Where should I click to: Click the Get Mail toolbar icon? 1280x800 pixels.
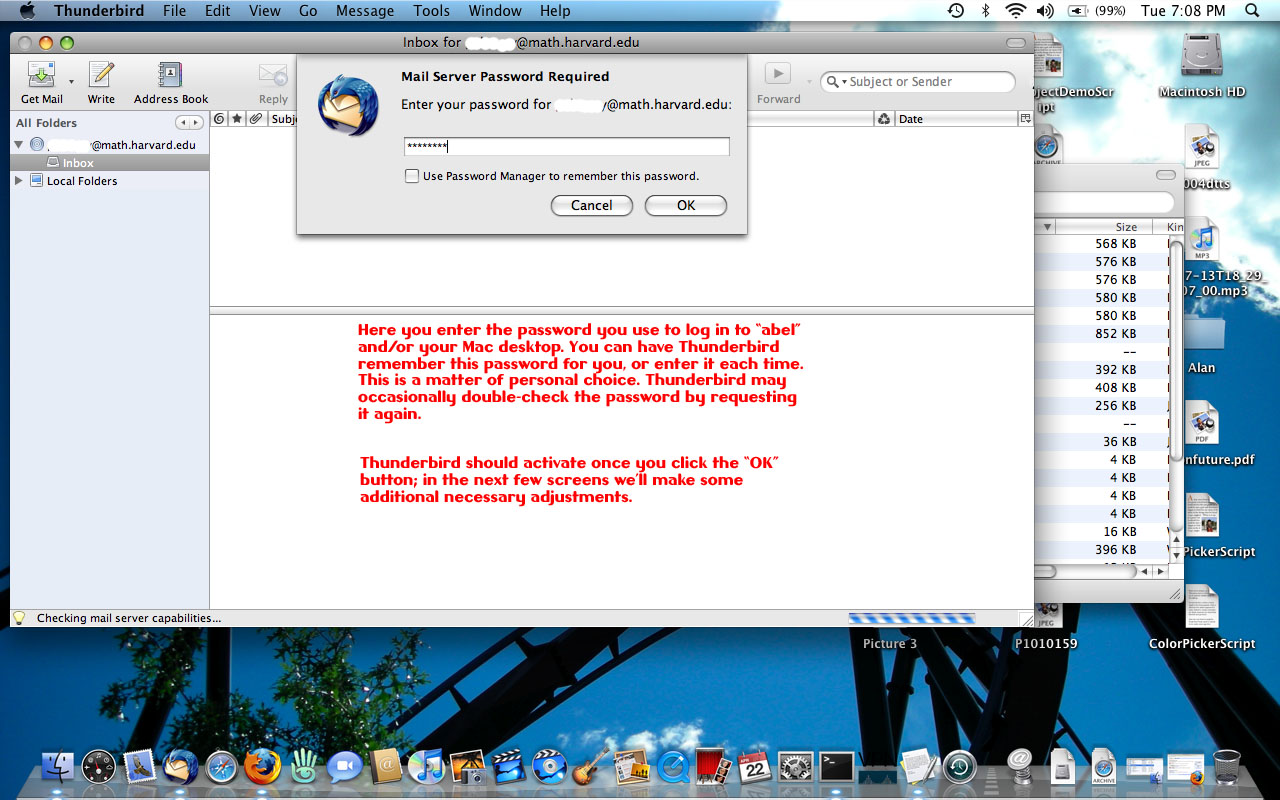tap(42, 76)
